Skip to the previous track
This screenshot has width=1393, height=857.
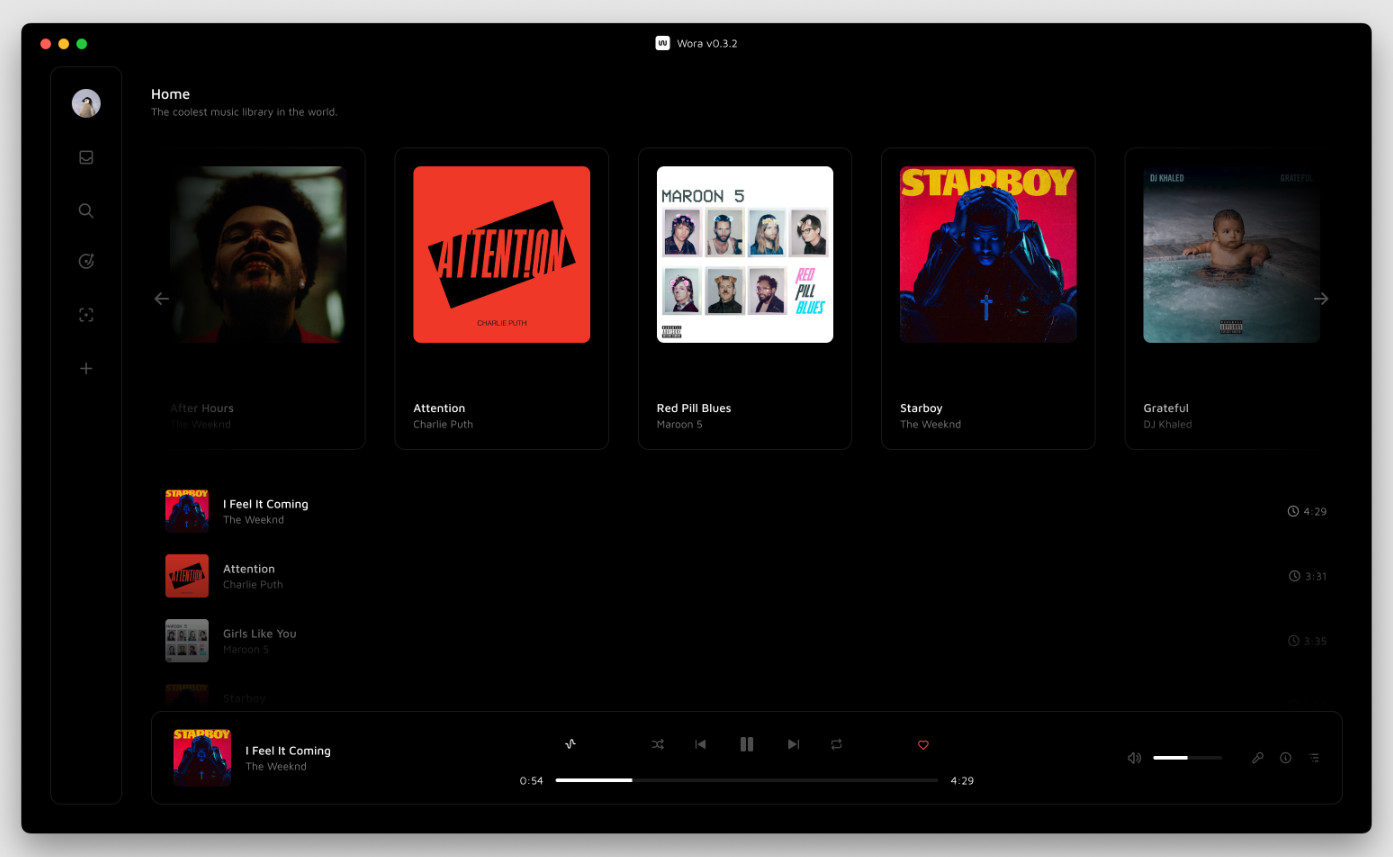701,744
